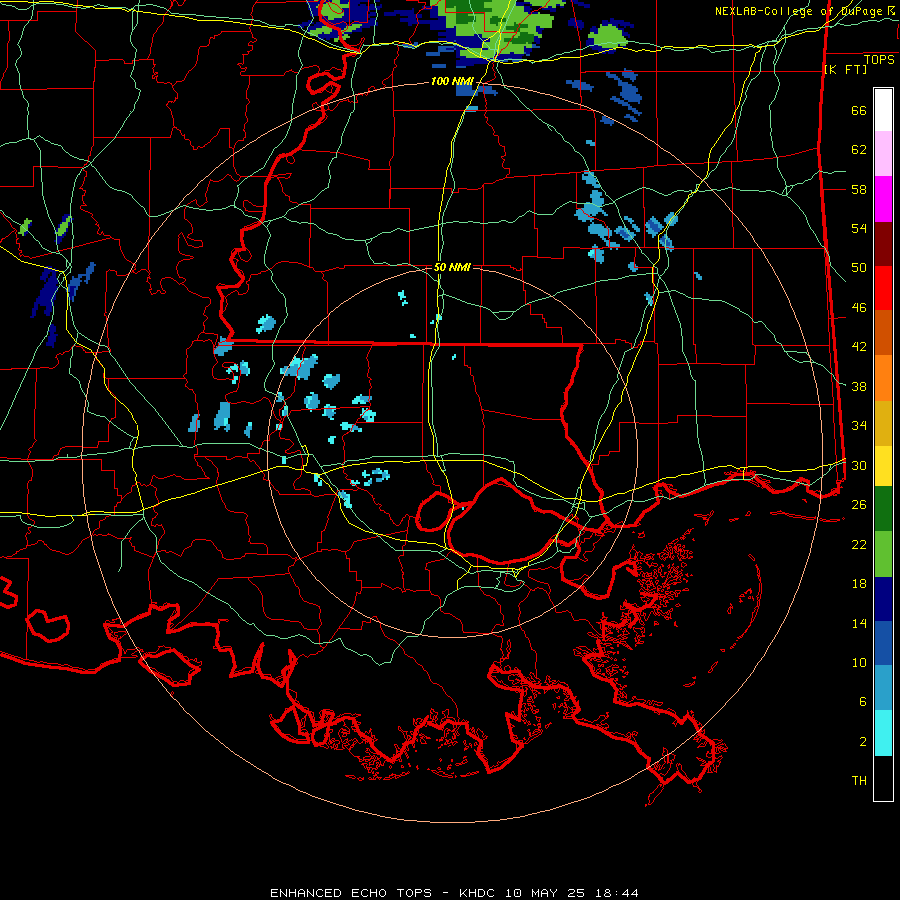Click the light steel-blue legend swatch
The height and width of the screenshot is (900, 900).
click(x=883, y=688)
